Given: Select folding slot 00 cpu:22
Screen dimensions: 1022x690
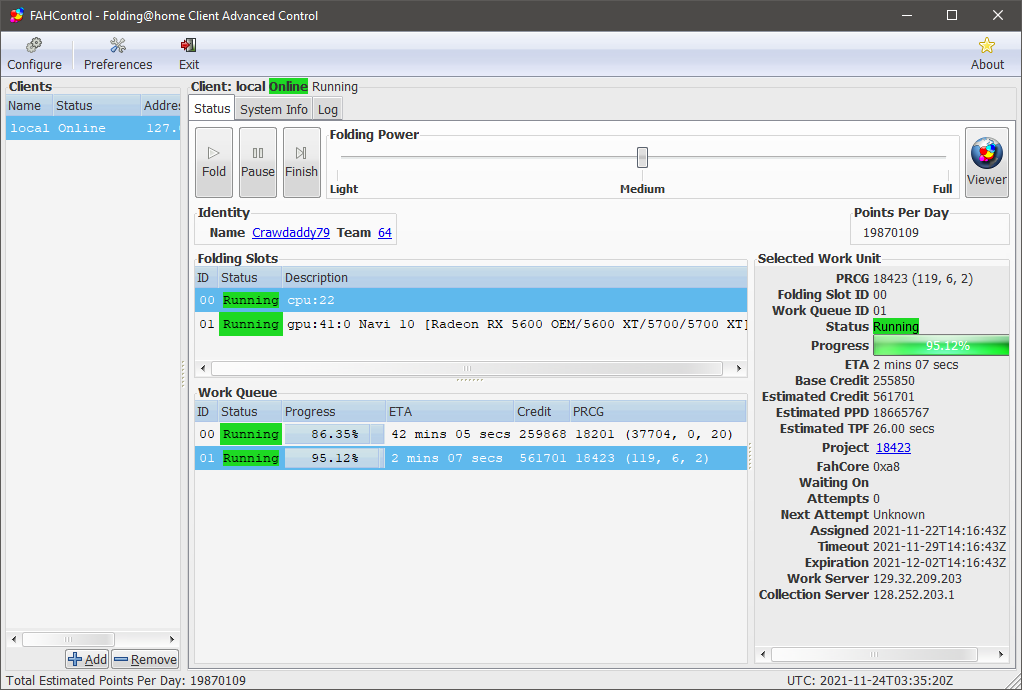Looking at the screenshot, I should [471, 300].
